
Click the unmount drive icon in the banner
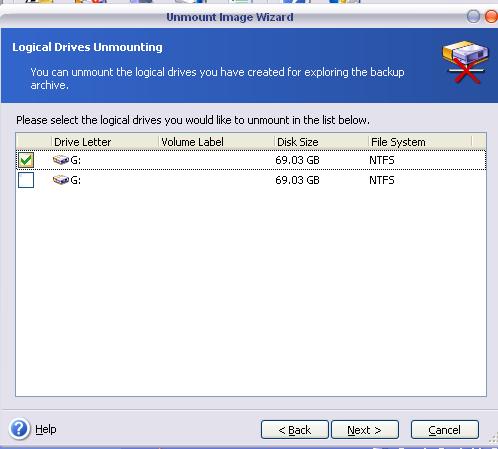tap(465, 62)
